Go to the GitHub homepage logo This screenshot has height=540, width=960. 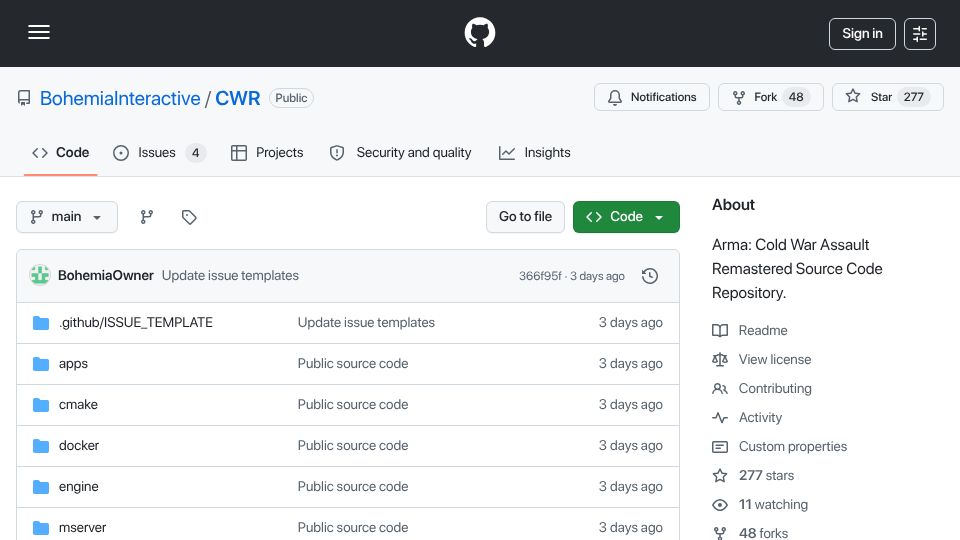coord(479,32)
